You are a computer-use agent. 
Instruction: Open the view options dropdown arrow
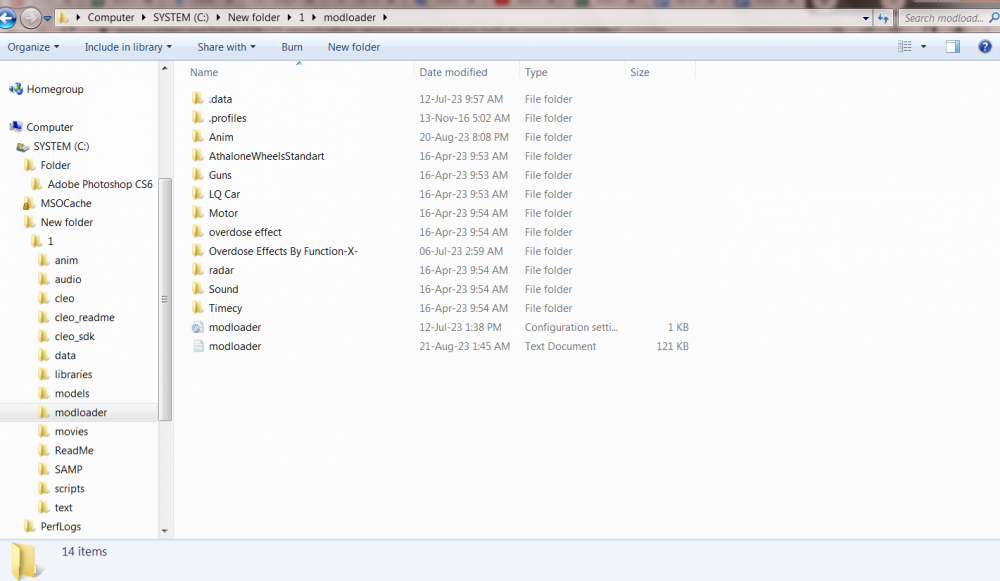[923, 47]
